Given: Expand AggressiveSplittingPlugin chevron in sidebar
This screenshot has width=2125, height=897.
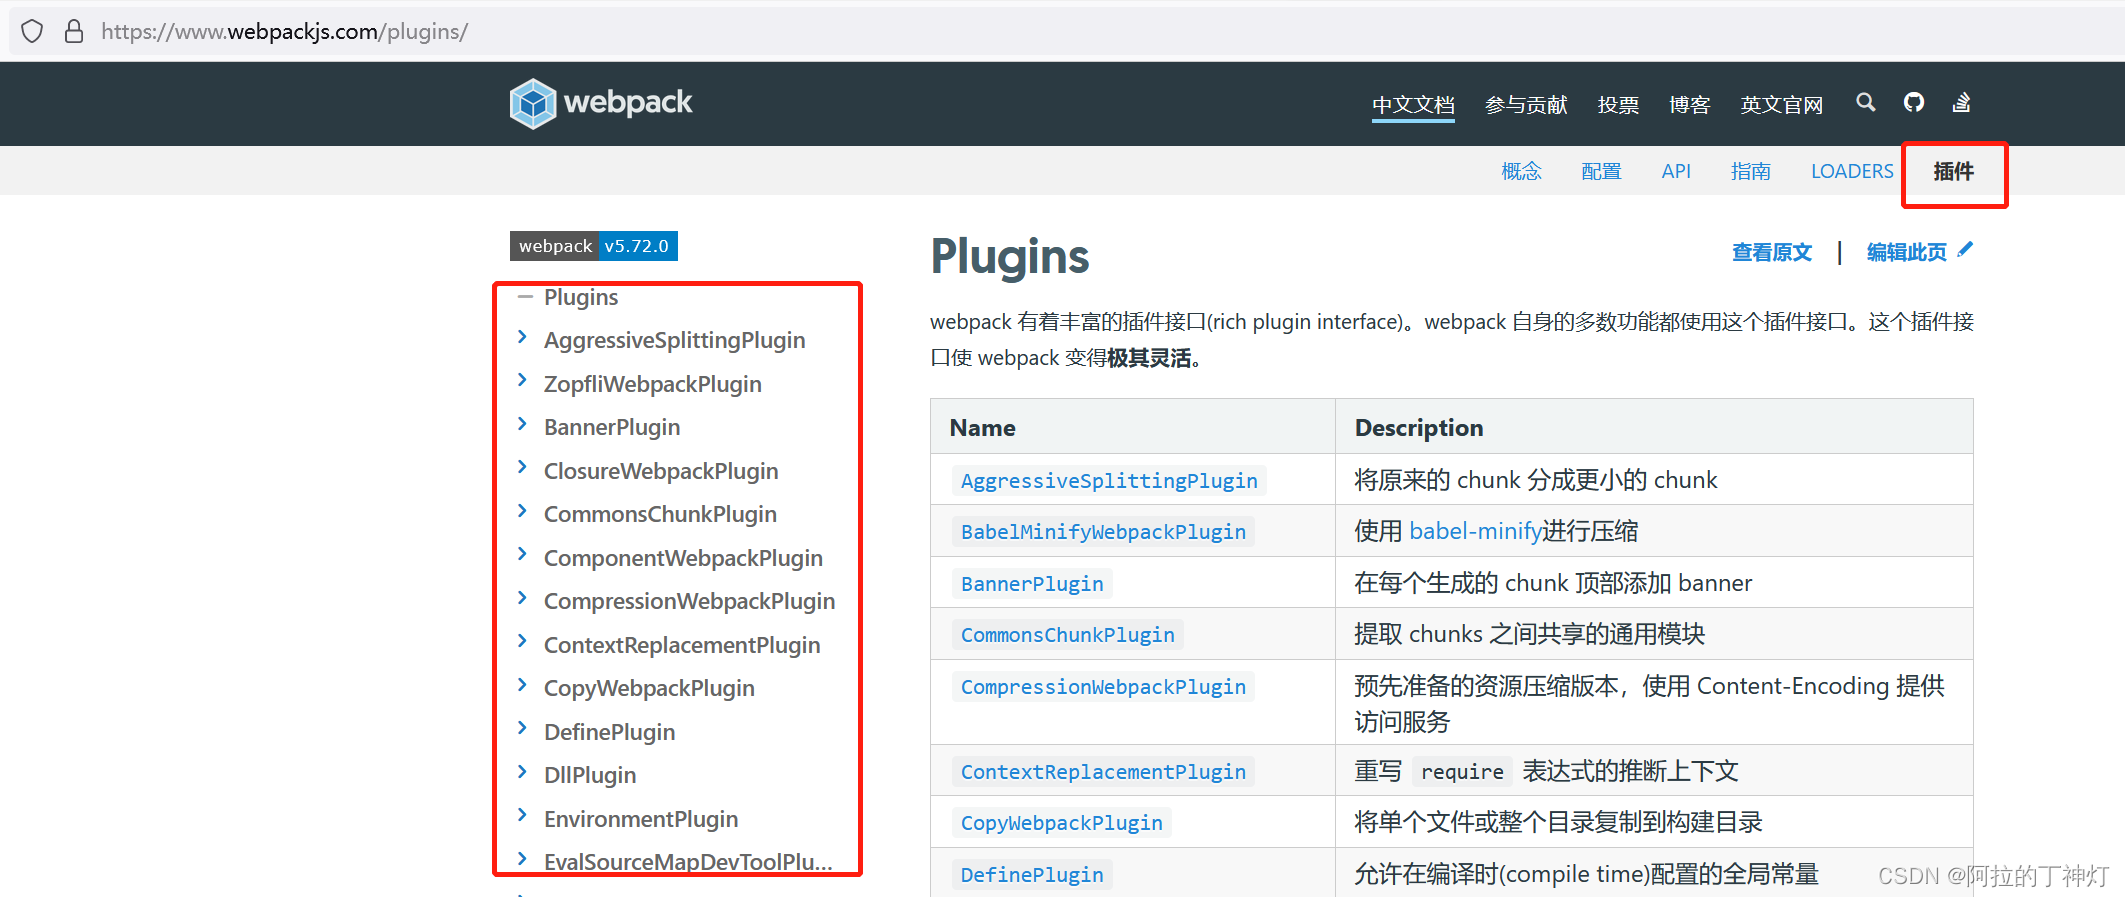Looking at the screenshot, I should click(x=522, y=337).
